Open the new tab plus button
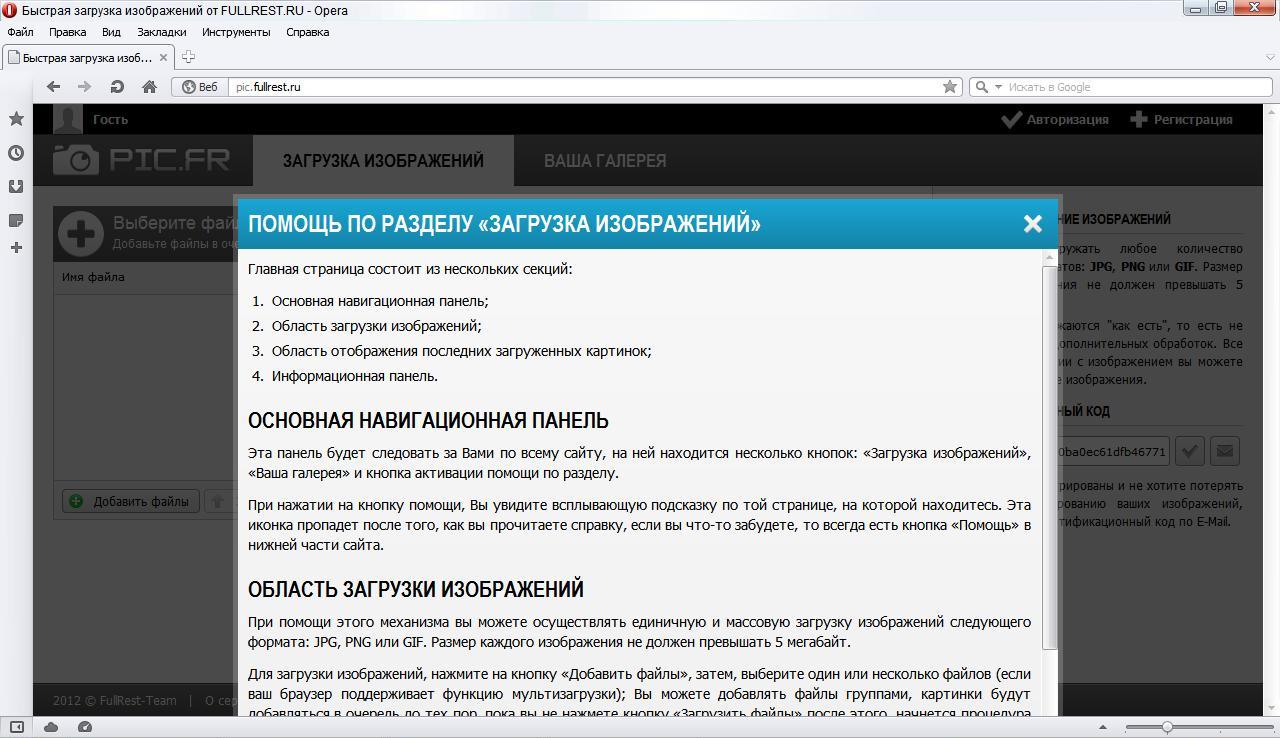 pos(188,57)
